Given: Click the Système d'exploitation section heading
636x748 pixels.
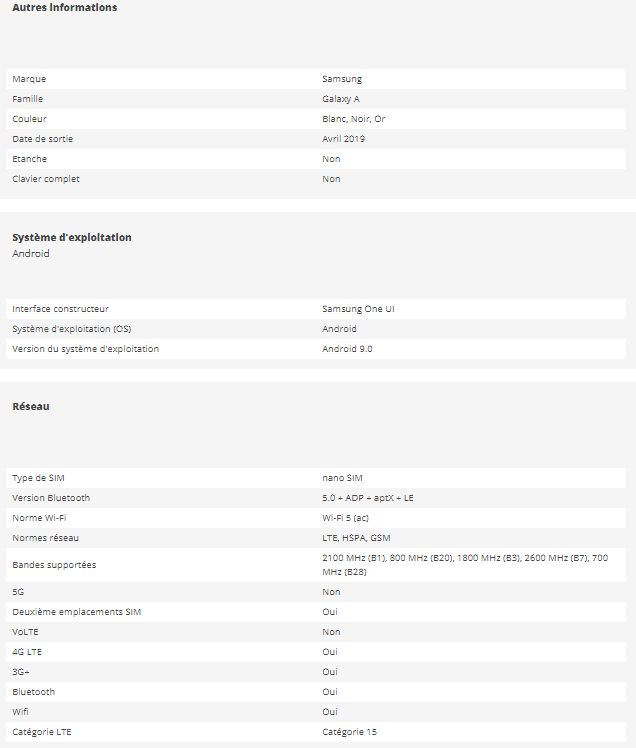Looking at the screenshot, I should (x=72, y=238).
